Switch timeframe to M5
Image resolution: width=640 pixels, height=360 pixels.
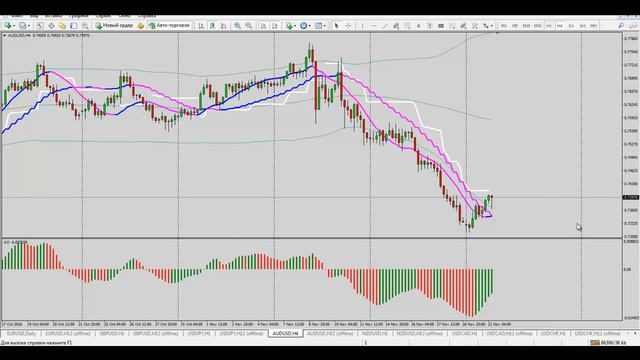515,26
